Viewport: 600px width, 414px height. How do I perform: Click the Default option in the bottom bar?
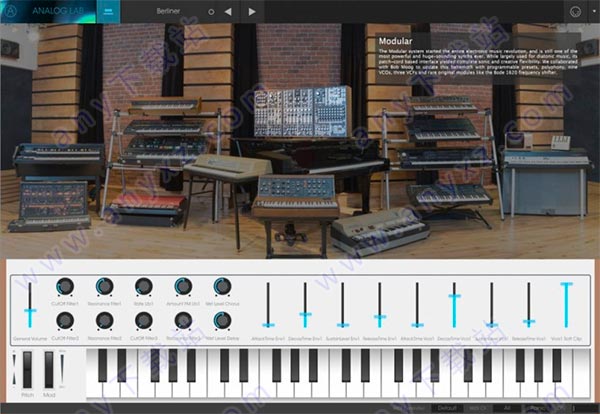pyautogui.click(x=447, y=408)
